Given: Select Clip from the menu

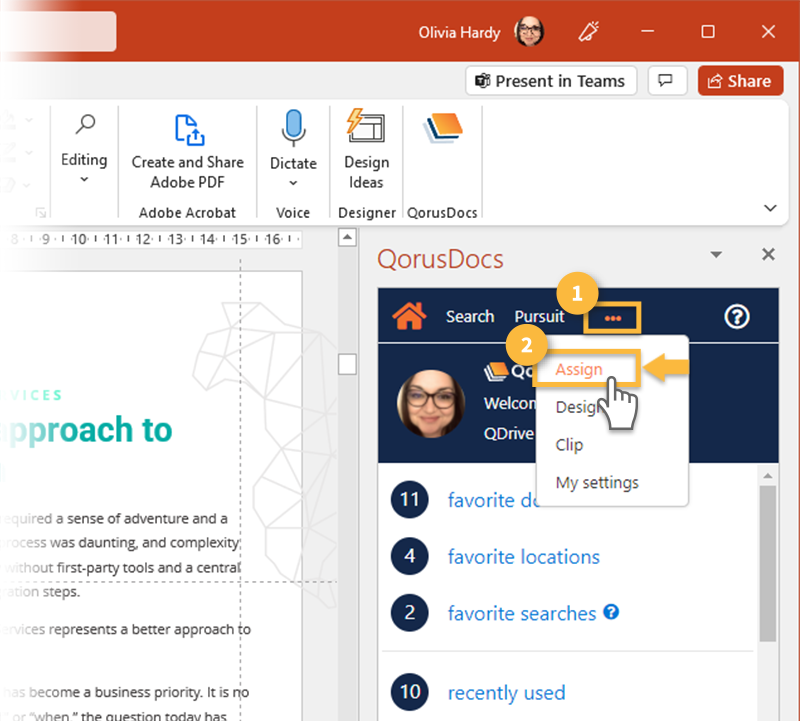Looking at the screenshot, I should pyautogui.click(x=569, y=445).
